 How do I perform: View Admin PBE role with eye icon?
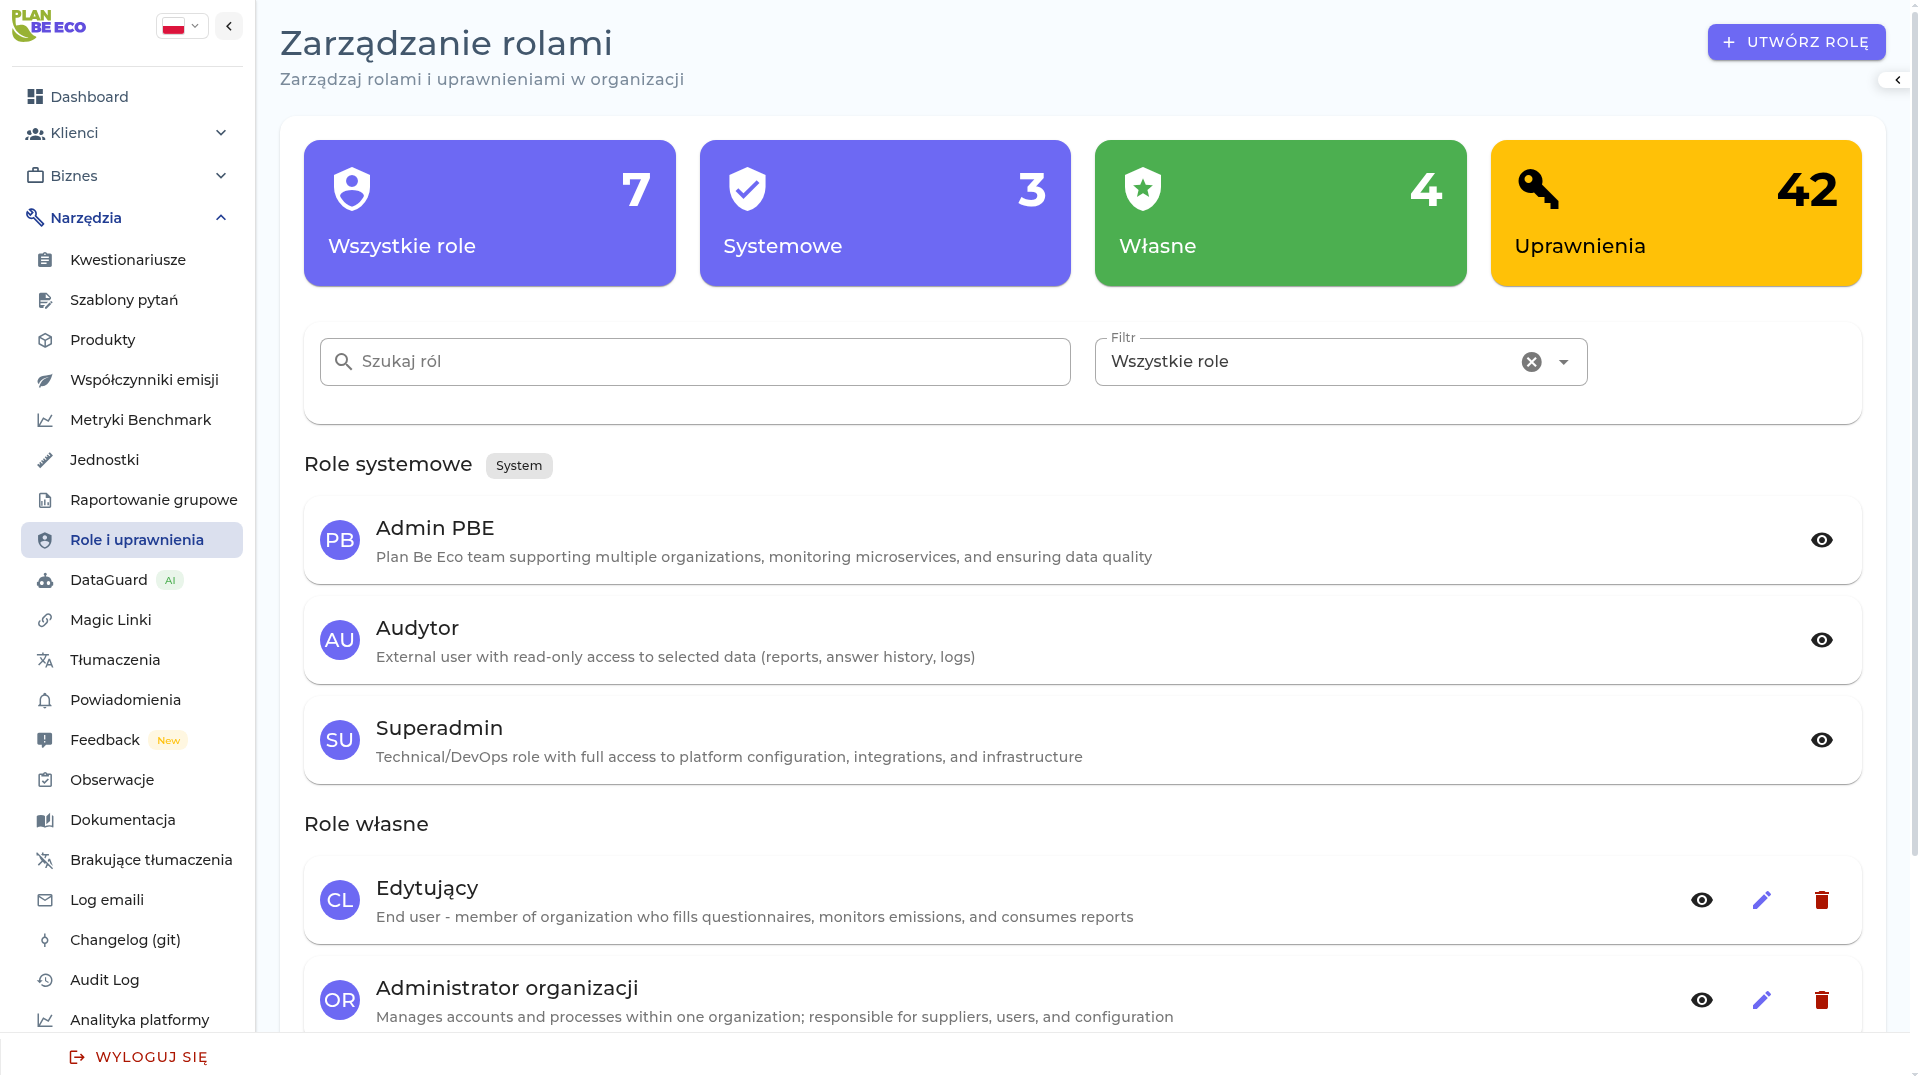(x=1821, y=540)
